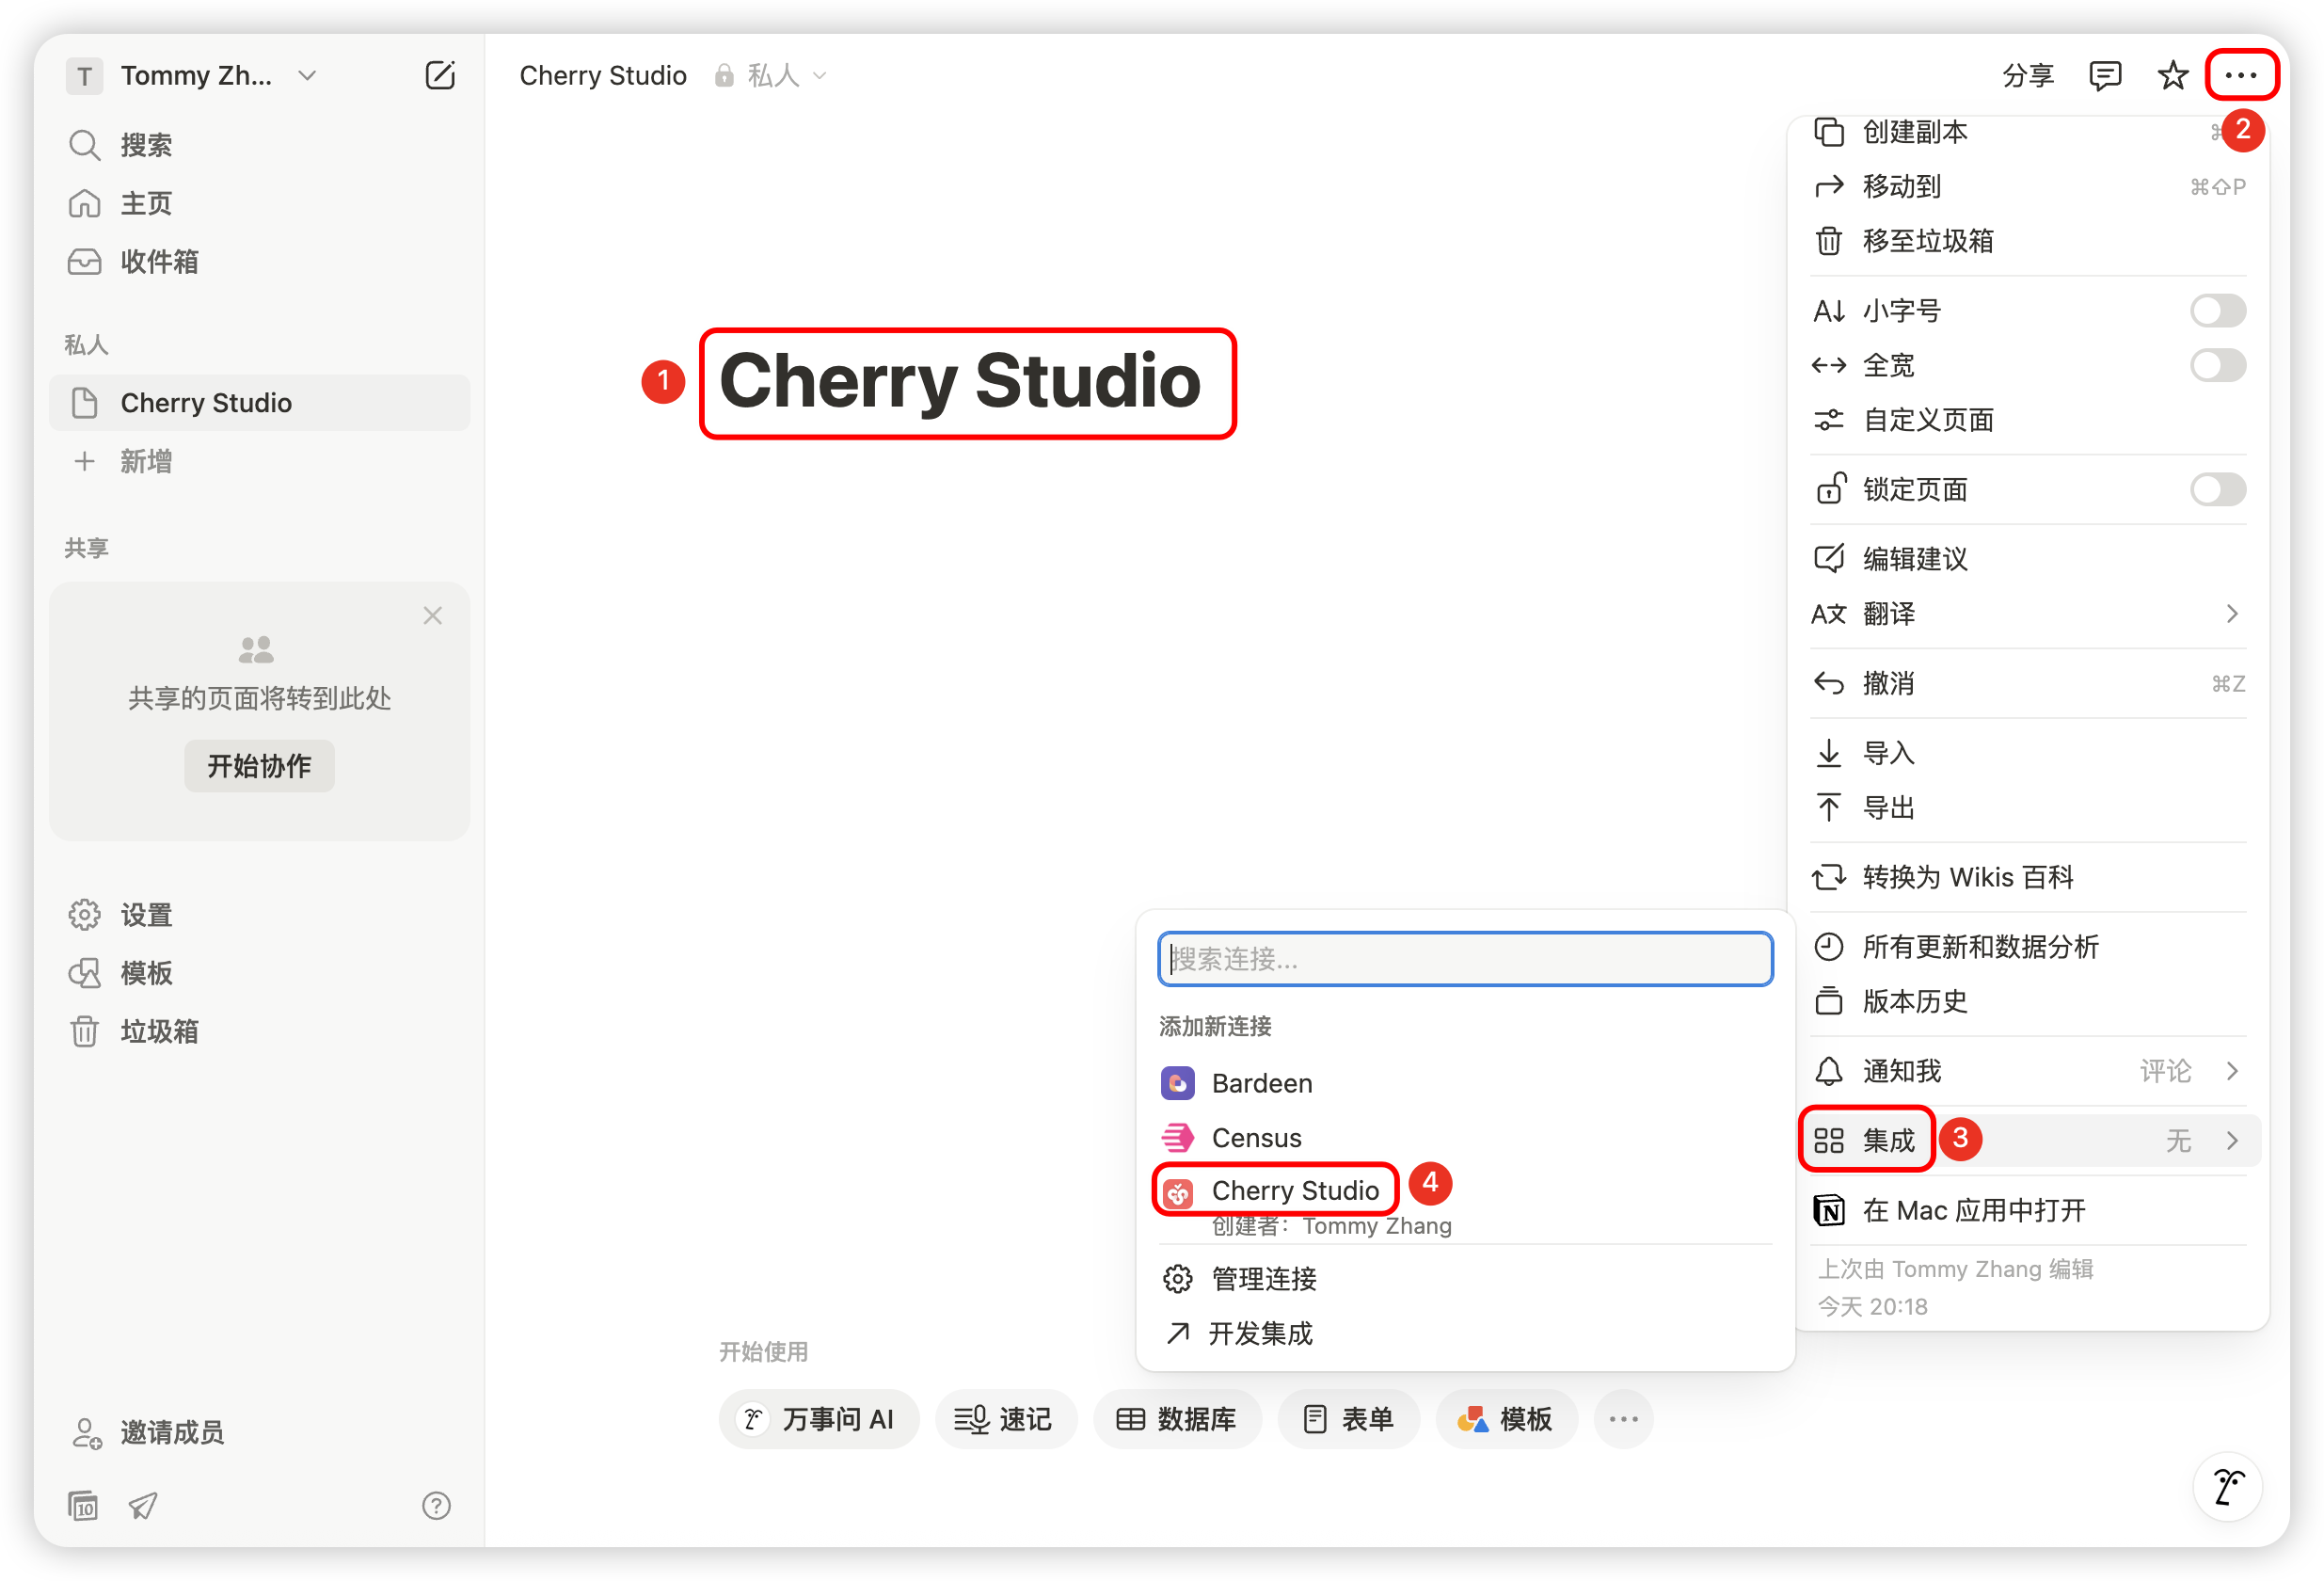The image size is (2324, 1581).
Task: Click the 开始协作 button
Action: [259, 766]
